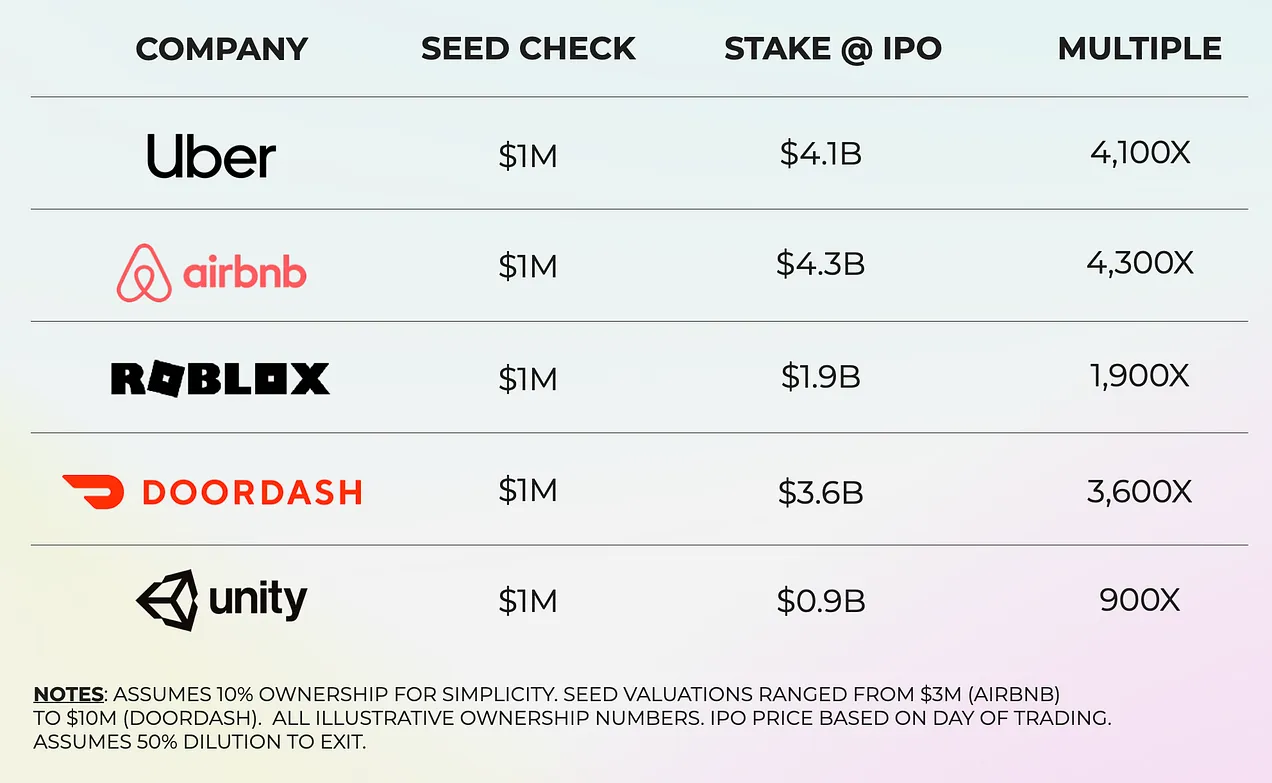Select Uber's 4,100X multiple
Screen dimensions: 1272x783
click(1140, 153)
